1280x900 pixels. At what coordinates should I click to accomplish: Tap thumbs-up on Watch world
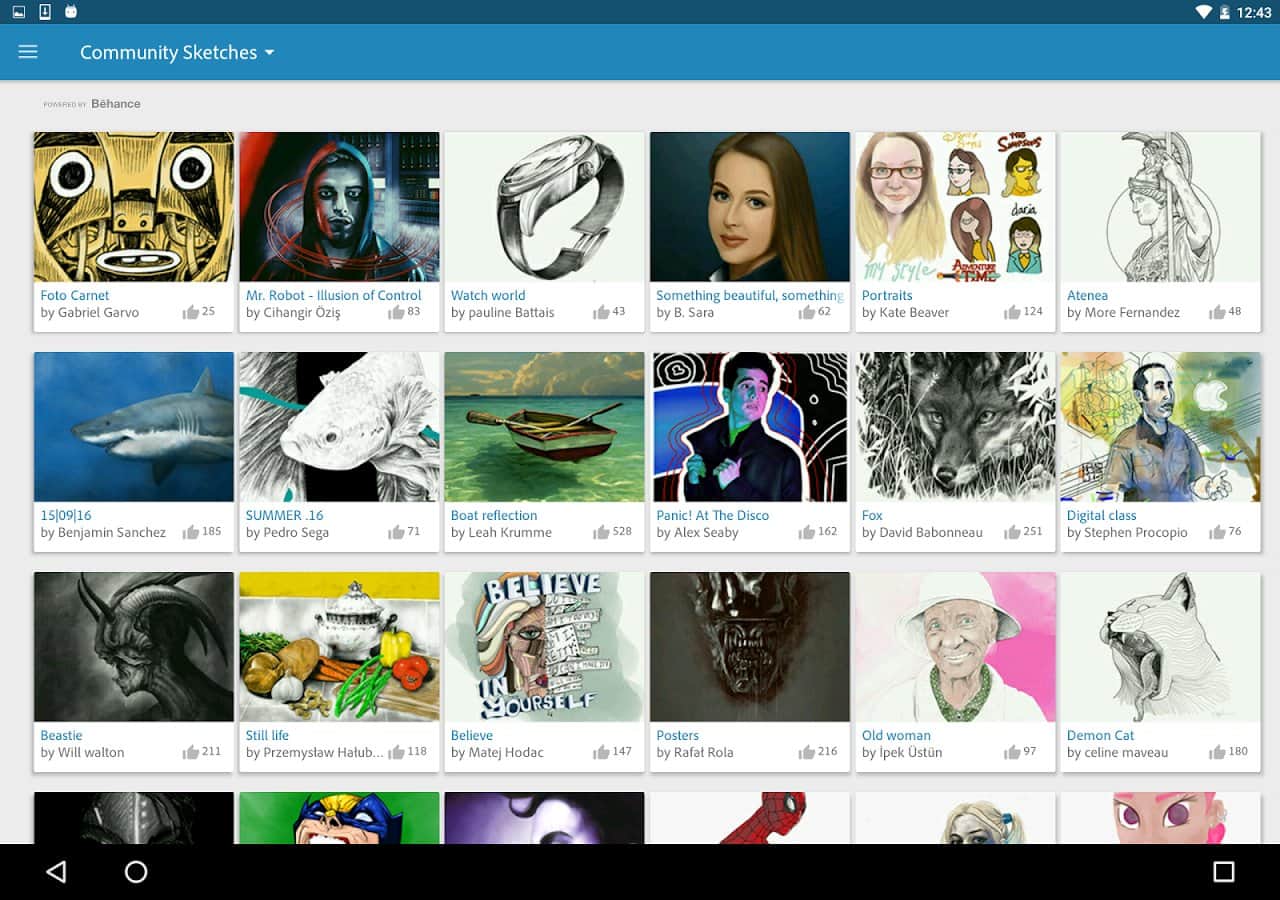(x=601, y=312)
